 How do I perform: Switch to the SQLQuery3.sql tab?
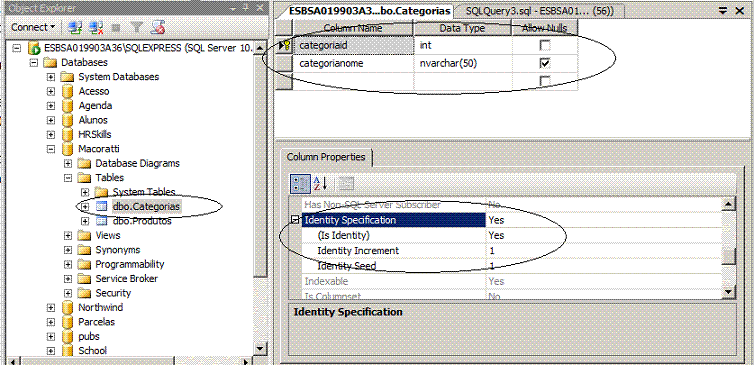(539, 11)
